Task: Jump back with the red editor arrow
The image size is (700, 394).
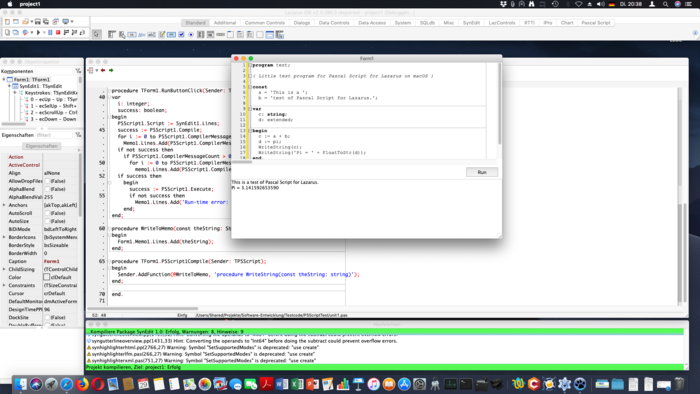Action: click(103, 70)
